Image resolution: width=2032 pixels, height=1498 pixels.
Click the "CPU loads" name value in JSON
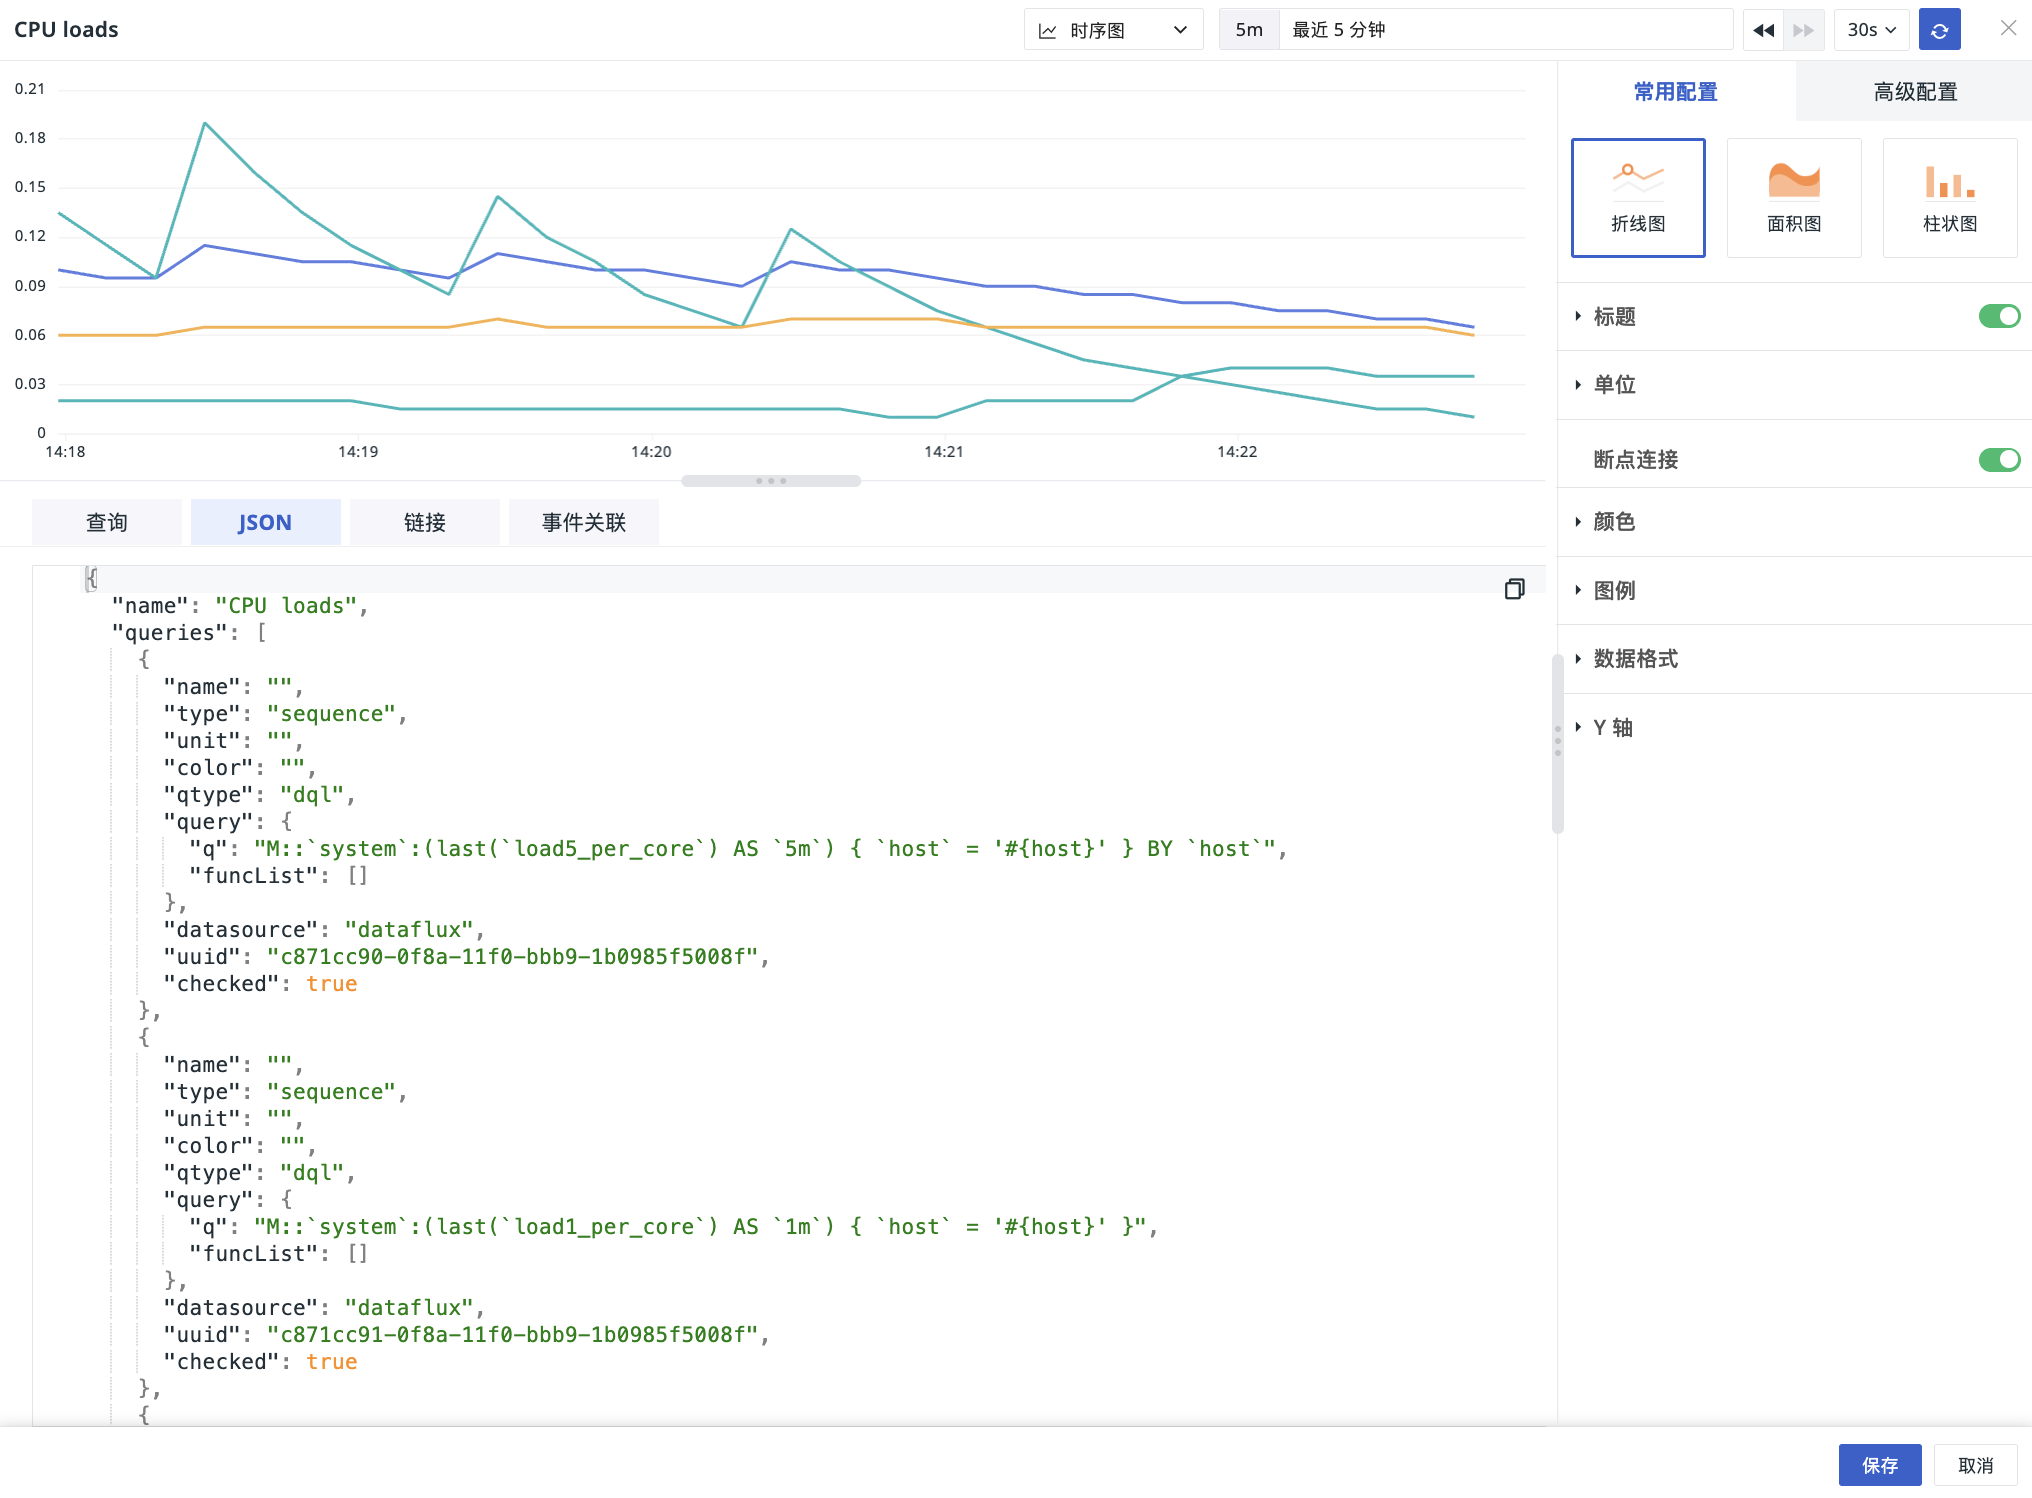coord(286,606)
